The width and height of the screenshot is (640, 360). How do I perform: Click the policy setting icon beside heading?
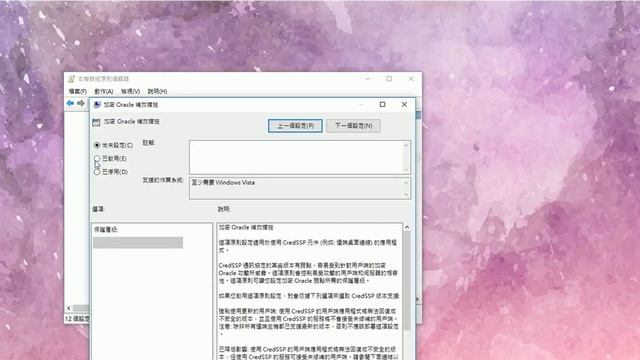coord(96,122)
